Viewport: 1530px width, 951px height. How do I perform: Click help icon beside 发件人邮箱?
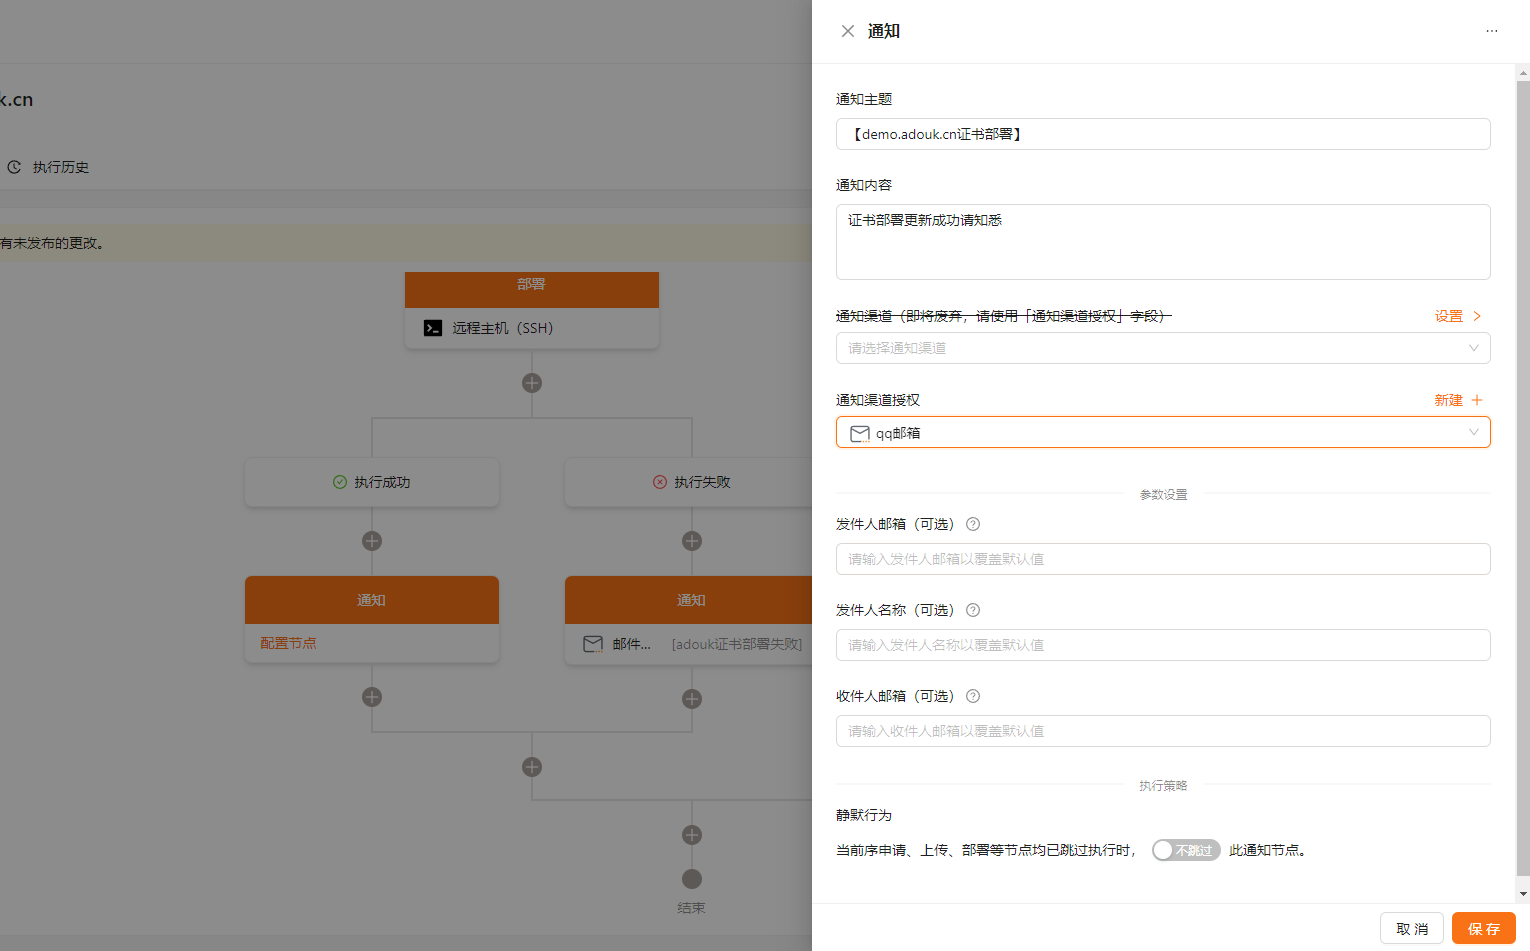tap(973, 524)
